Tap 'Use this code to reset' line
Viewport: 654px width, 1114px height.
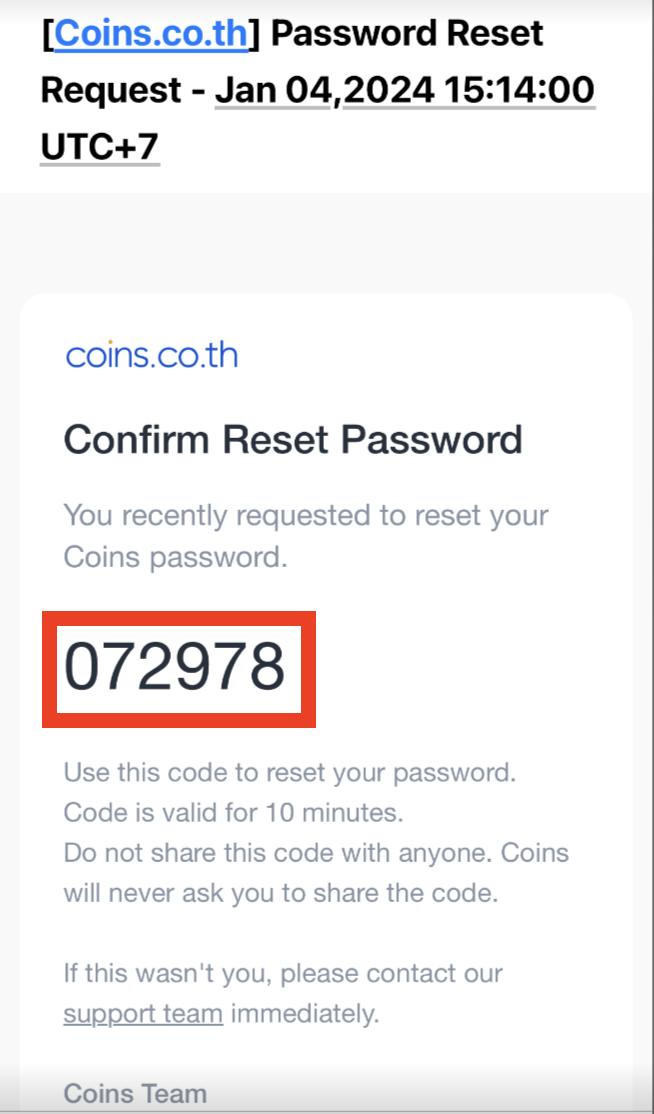click(x=290, y=772)
